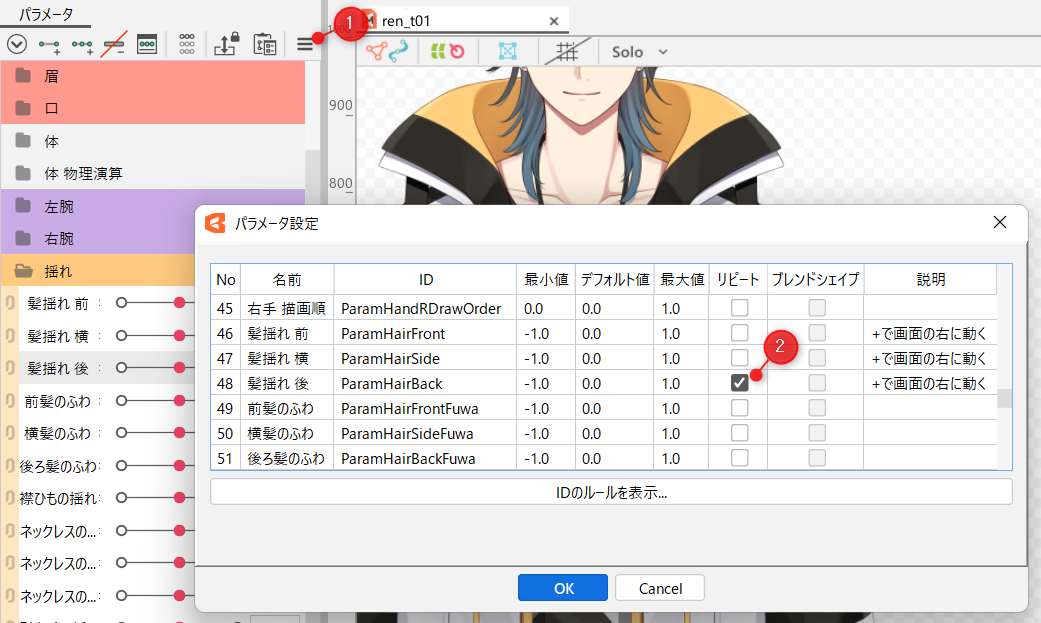The image size is (1041, 623).
Task: Enable repeat for ParamHairSideFuwa row
Action: point(739,433)
